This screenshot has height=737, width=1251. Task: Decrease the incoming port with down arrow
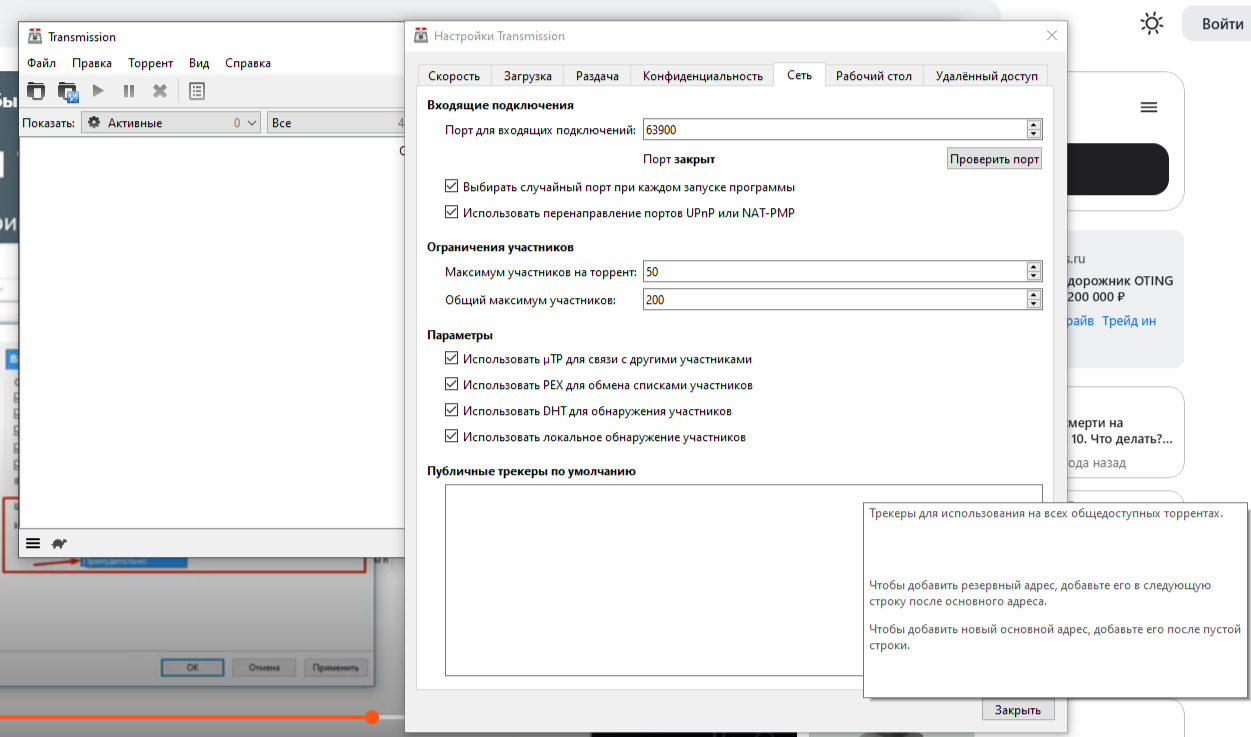click(1034, 134)
